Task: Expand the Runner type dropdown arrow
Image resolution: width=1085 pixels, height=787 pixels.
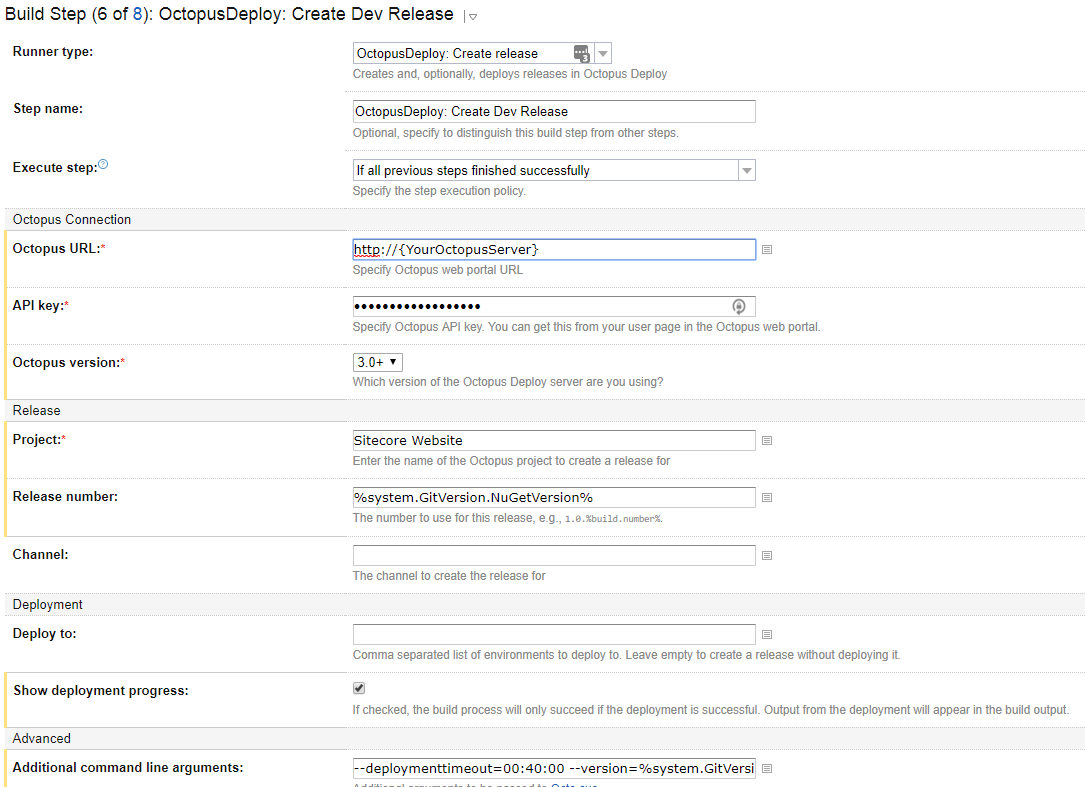Action: (x=603, y=53)
